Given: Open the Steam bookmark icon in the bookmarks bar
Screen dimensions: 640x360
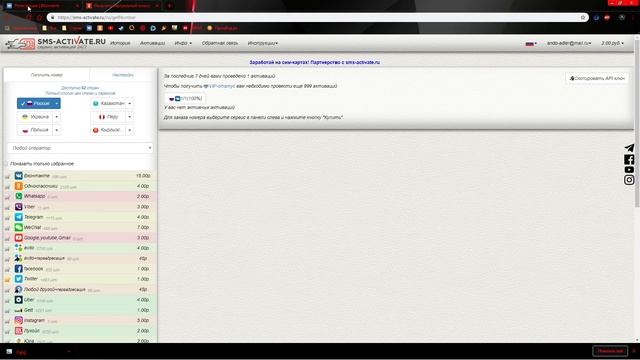Looking at the screenshot, I should coord(121,28).
